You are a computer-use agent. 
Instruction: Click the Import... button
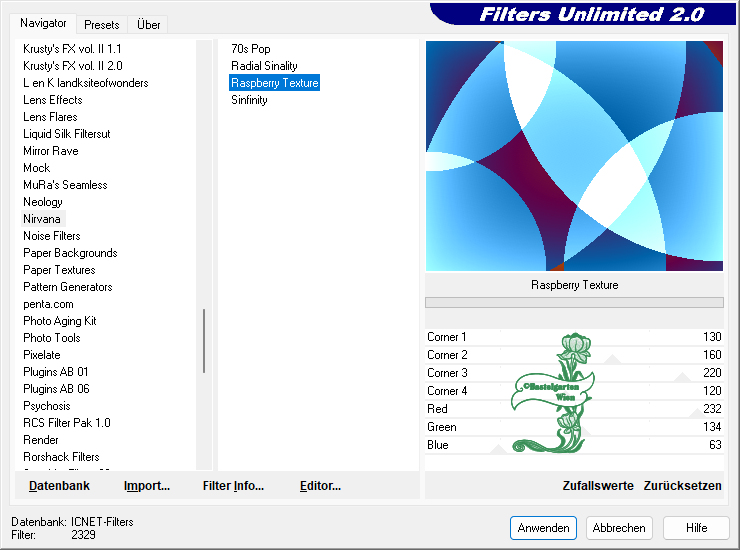(x=147, y=486)
